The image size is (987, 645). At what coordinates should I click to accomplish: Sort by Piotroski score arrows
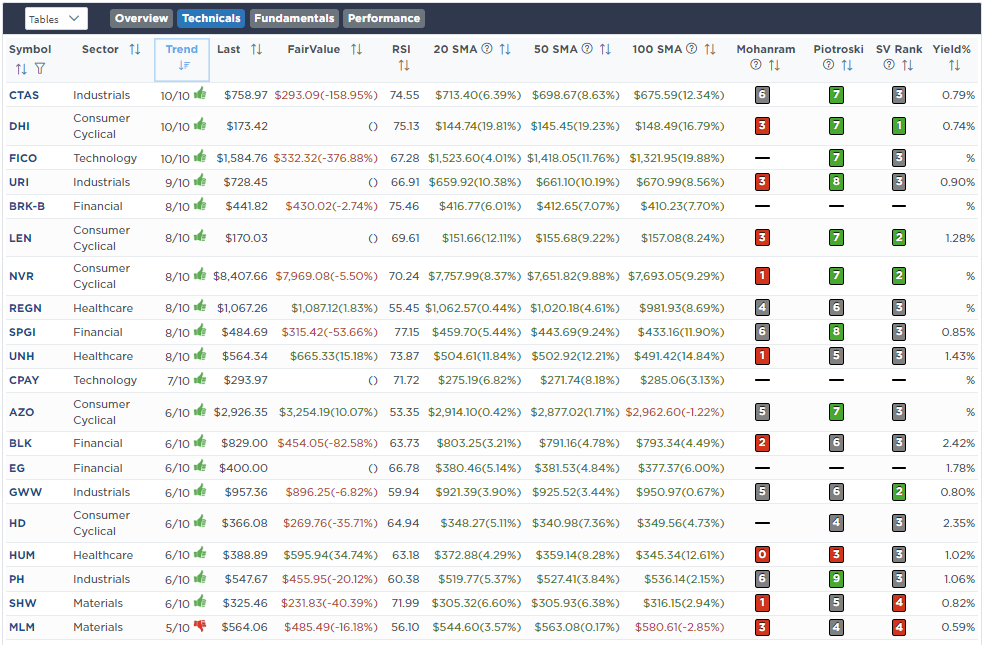(847, 66)
